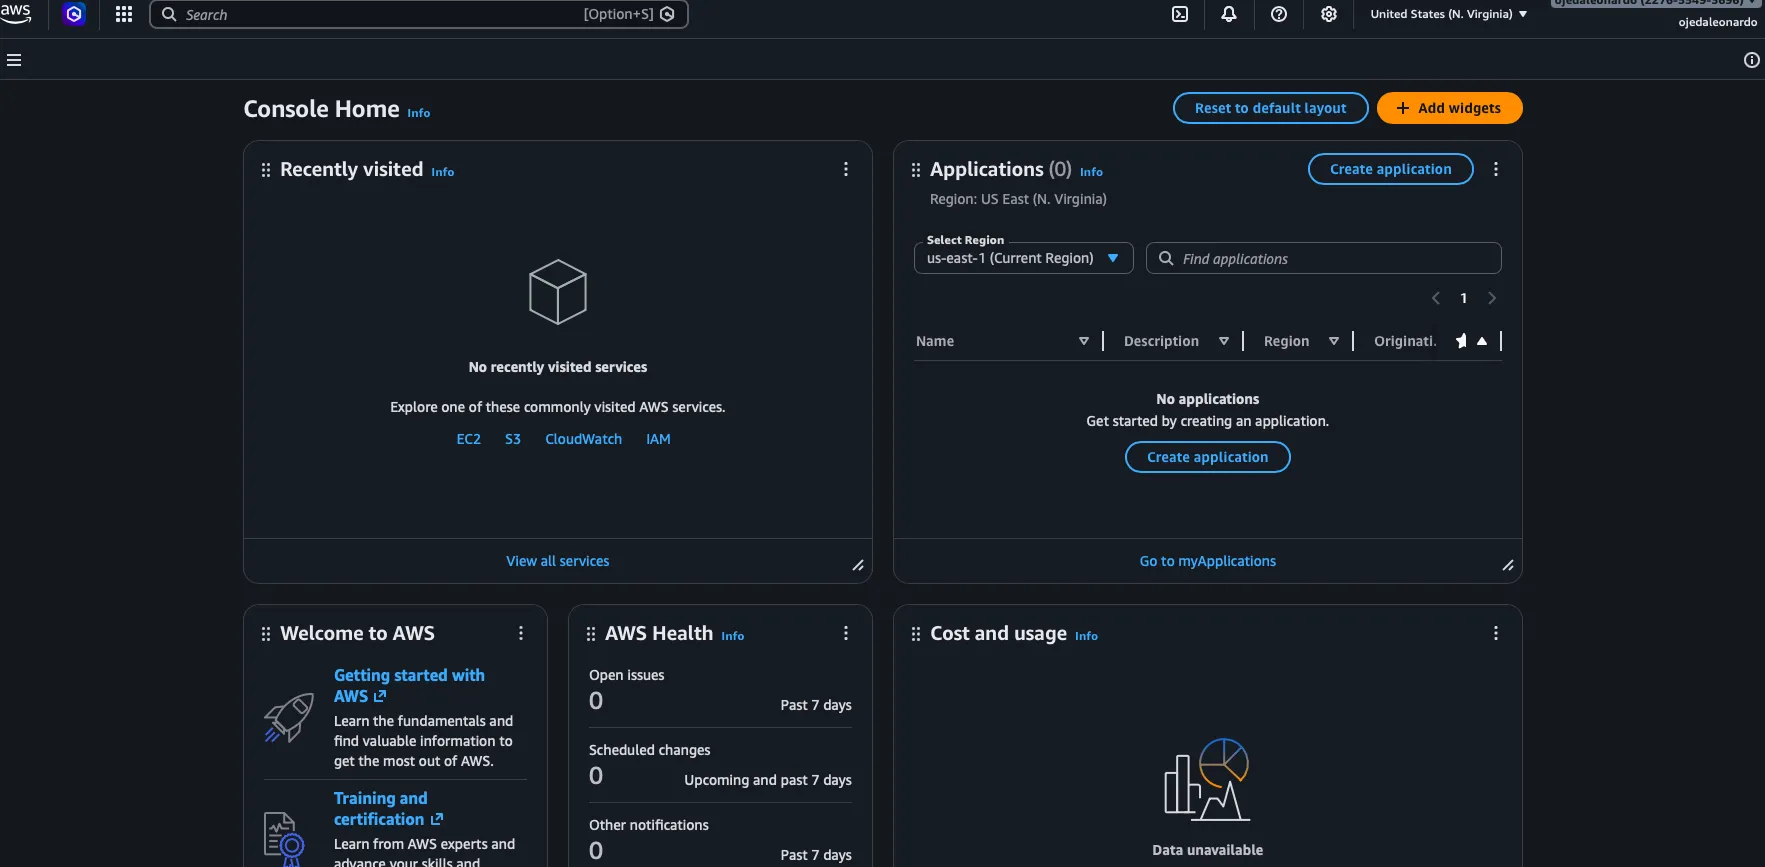Click the Open issues count
Screen dimensions: 1765x867
tap(596, 701)
